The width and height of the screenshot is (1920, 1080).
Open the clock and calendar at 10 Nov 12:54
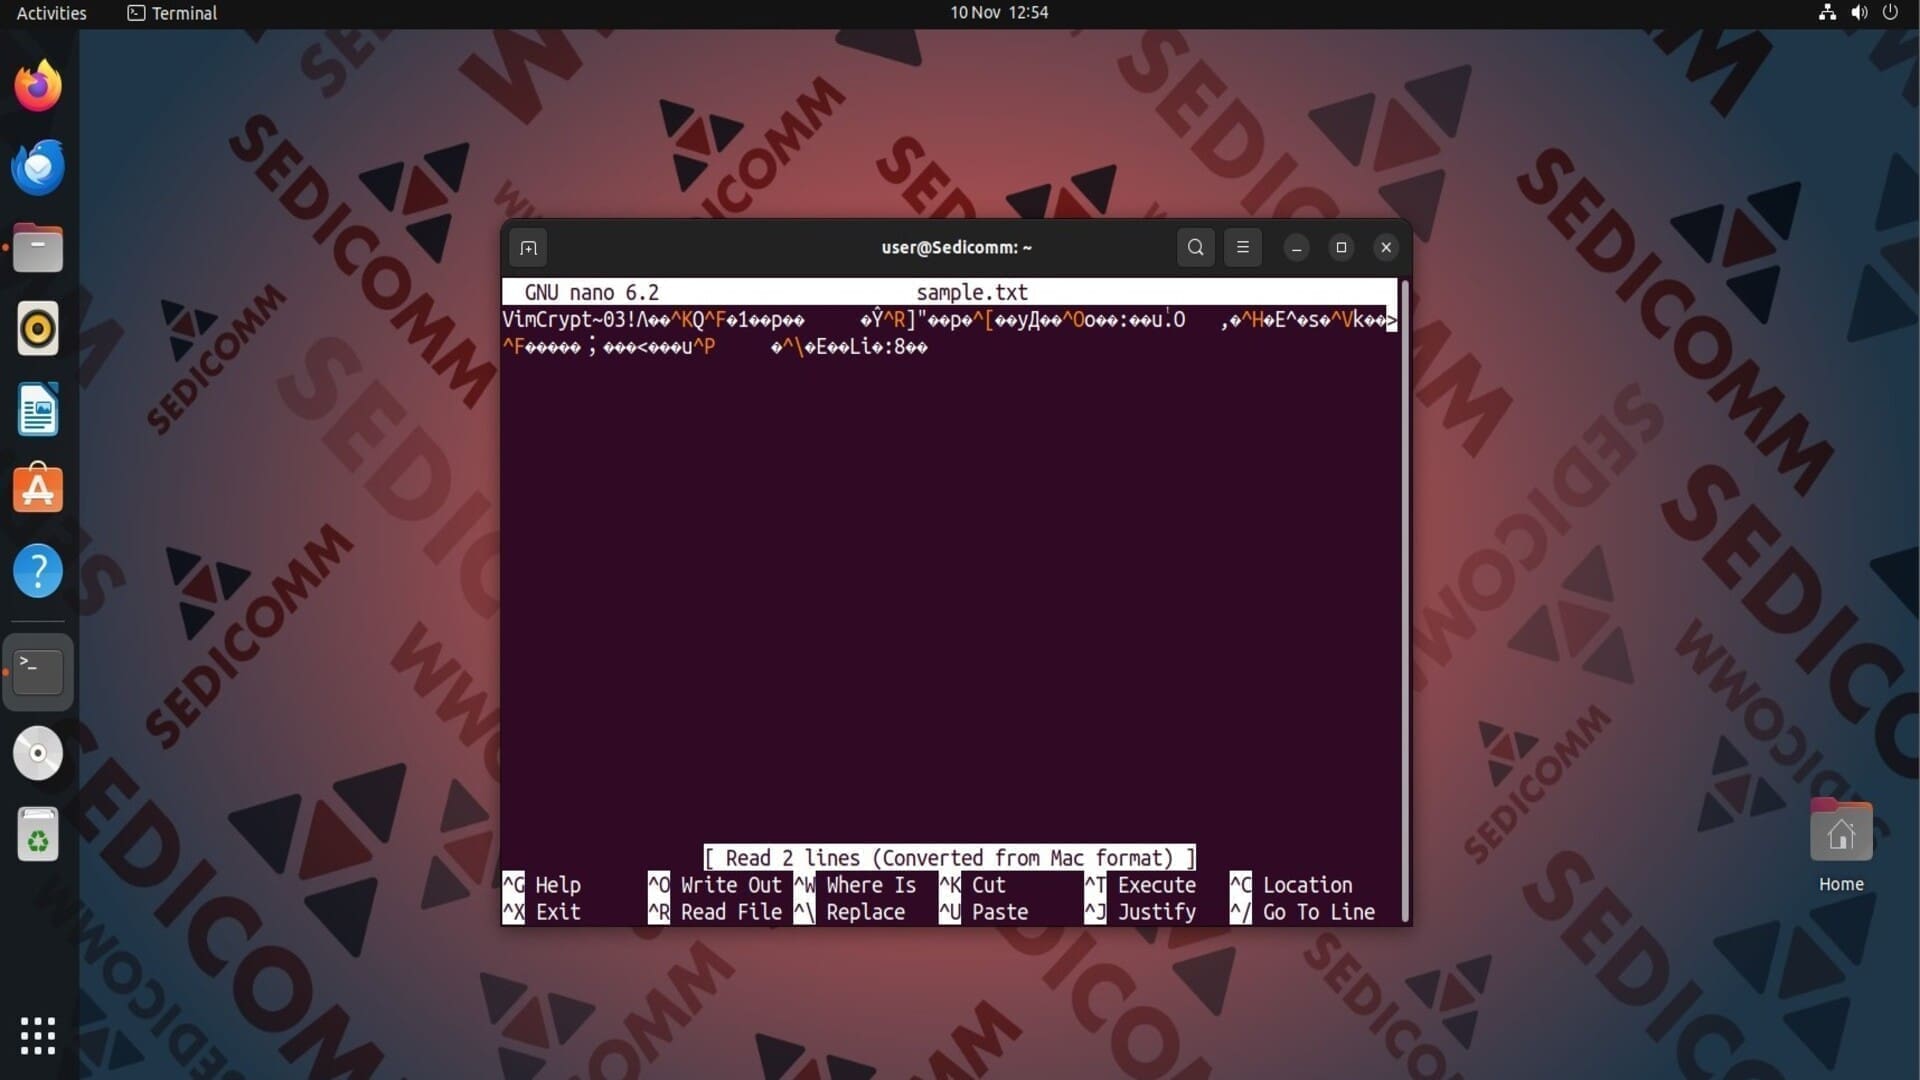999,13
